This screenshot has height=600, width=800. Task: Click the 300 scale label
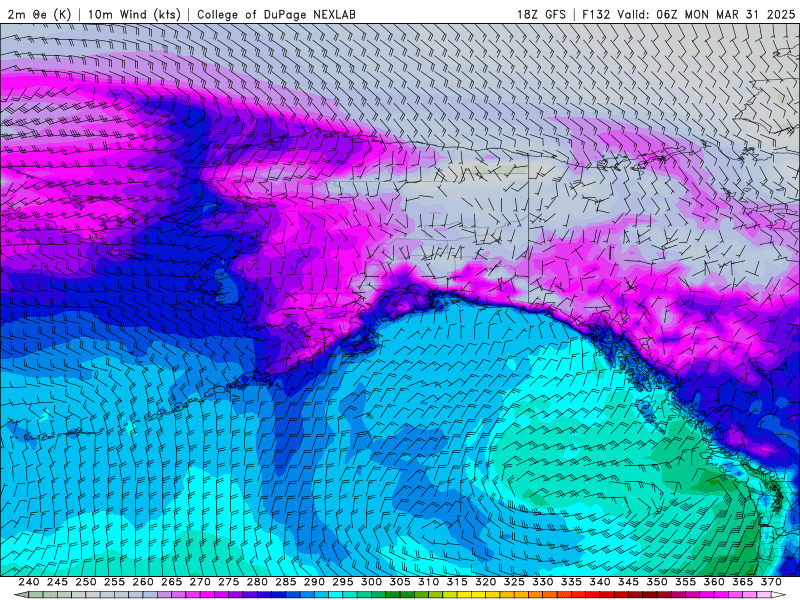(x=371, y=582)
